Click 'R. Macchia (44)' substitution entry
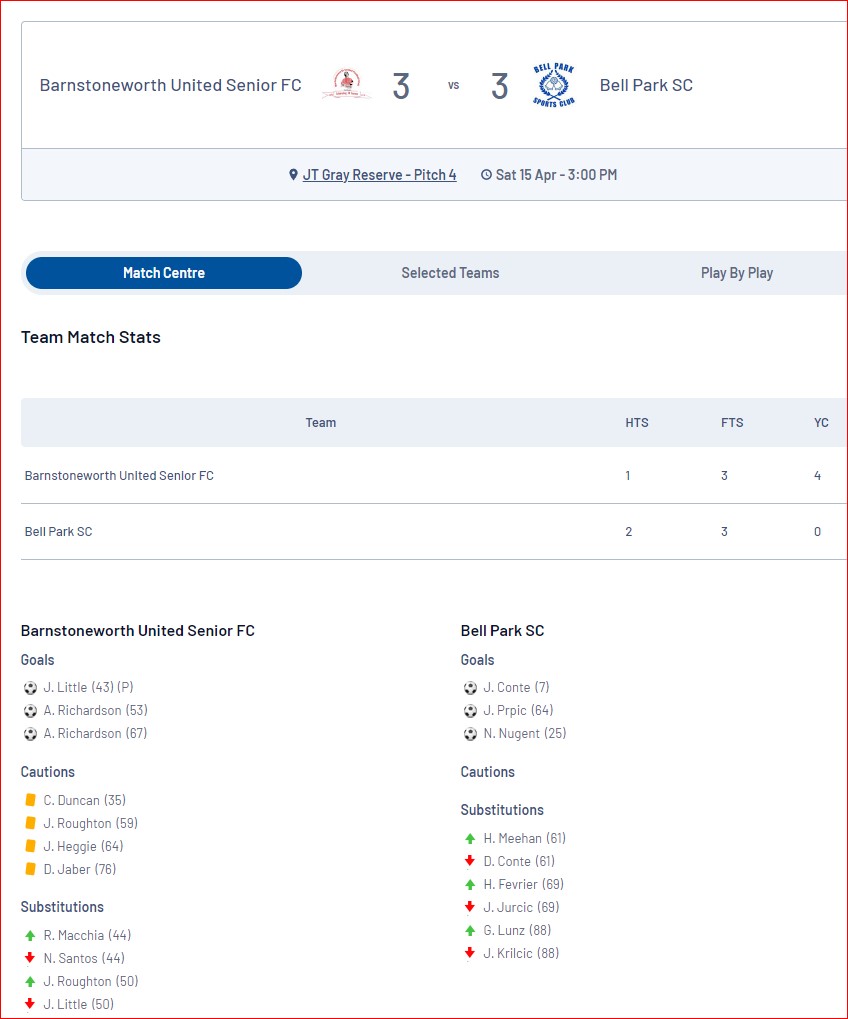The image size is (848, 1019). click(87, 935)
